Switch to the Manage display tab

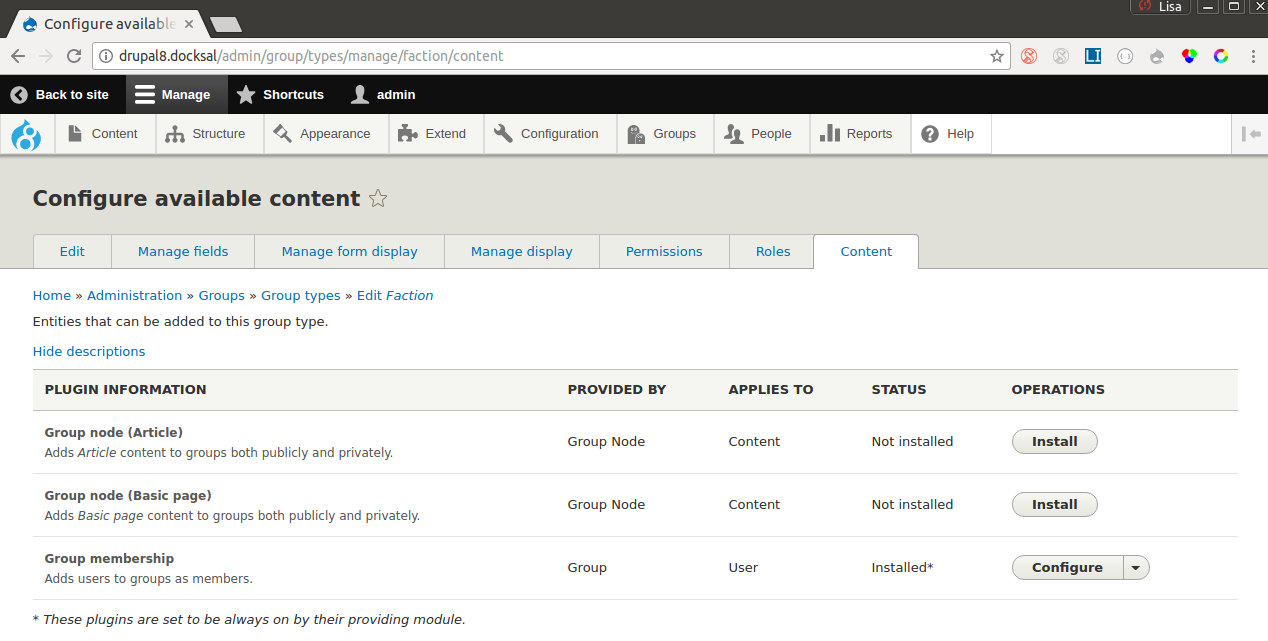point(522,252)
